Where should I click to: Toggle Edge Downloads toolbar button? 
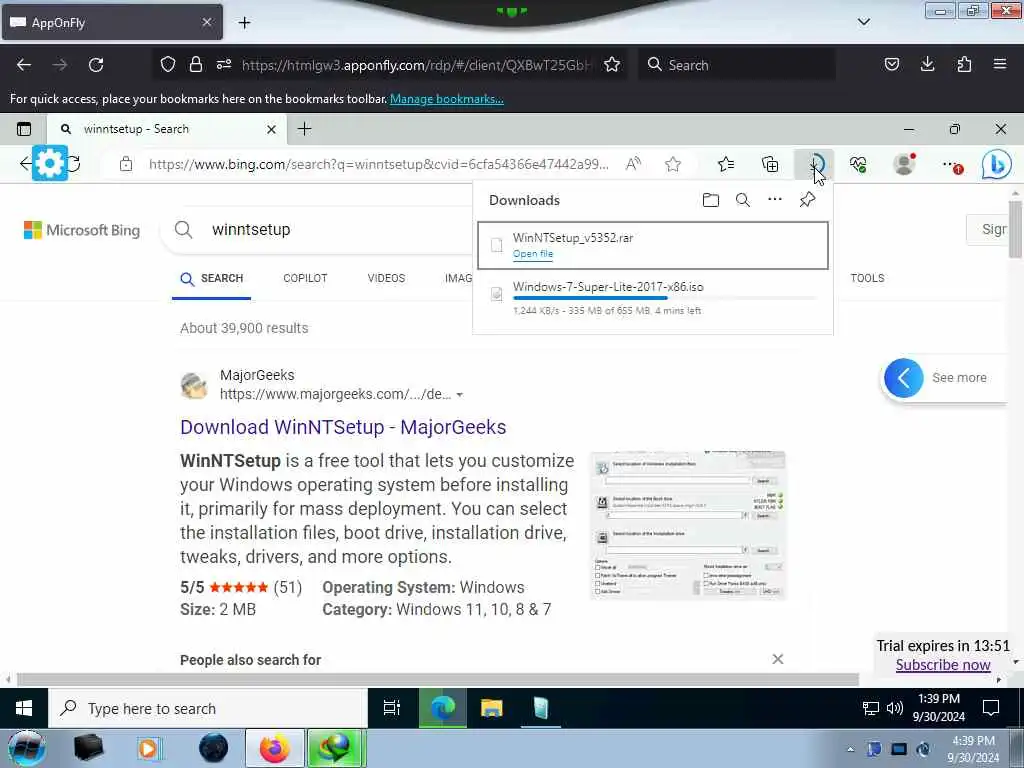click(814, 165)
